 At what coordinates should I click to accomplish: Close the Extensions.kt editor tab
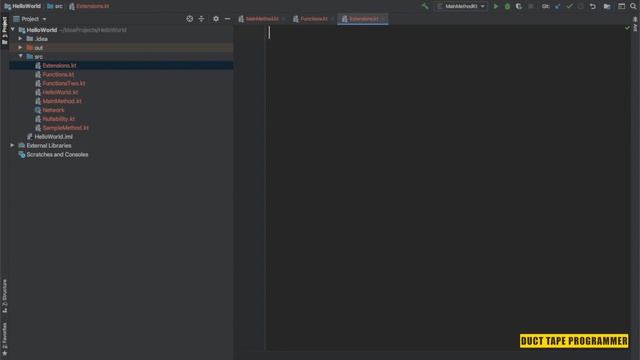[383, 19]
